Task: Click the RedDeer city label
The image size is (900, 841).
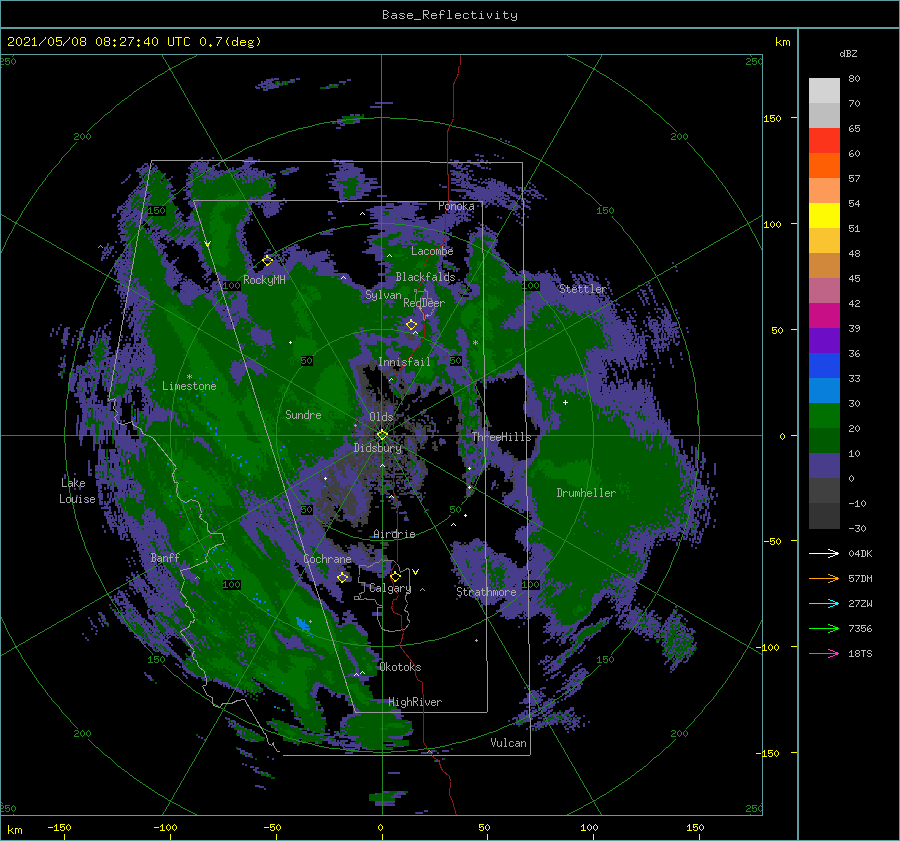Action: (424, 303)
